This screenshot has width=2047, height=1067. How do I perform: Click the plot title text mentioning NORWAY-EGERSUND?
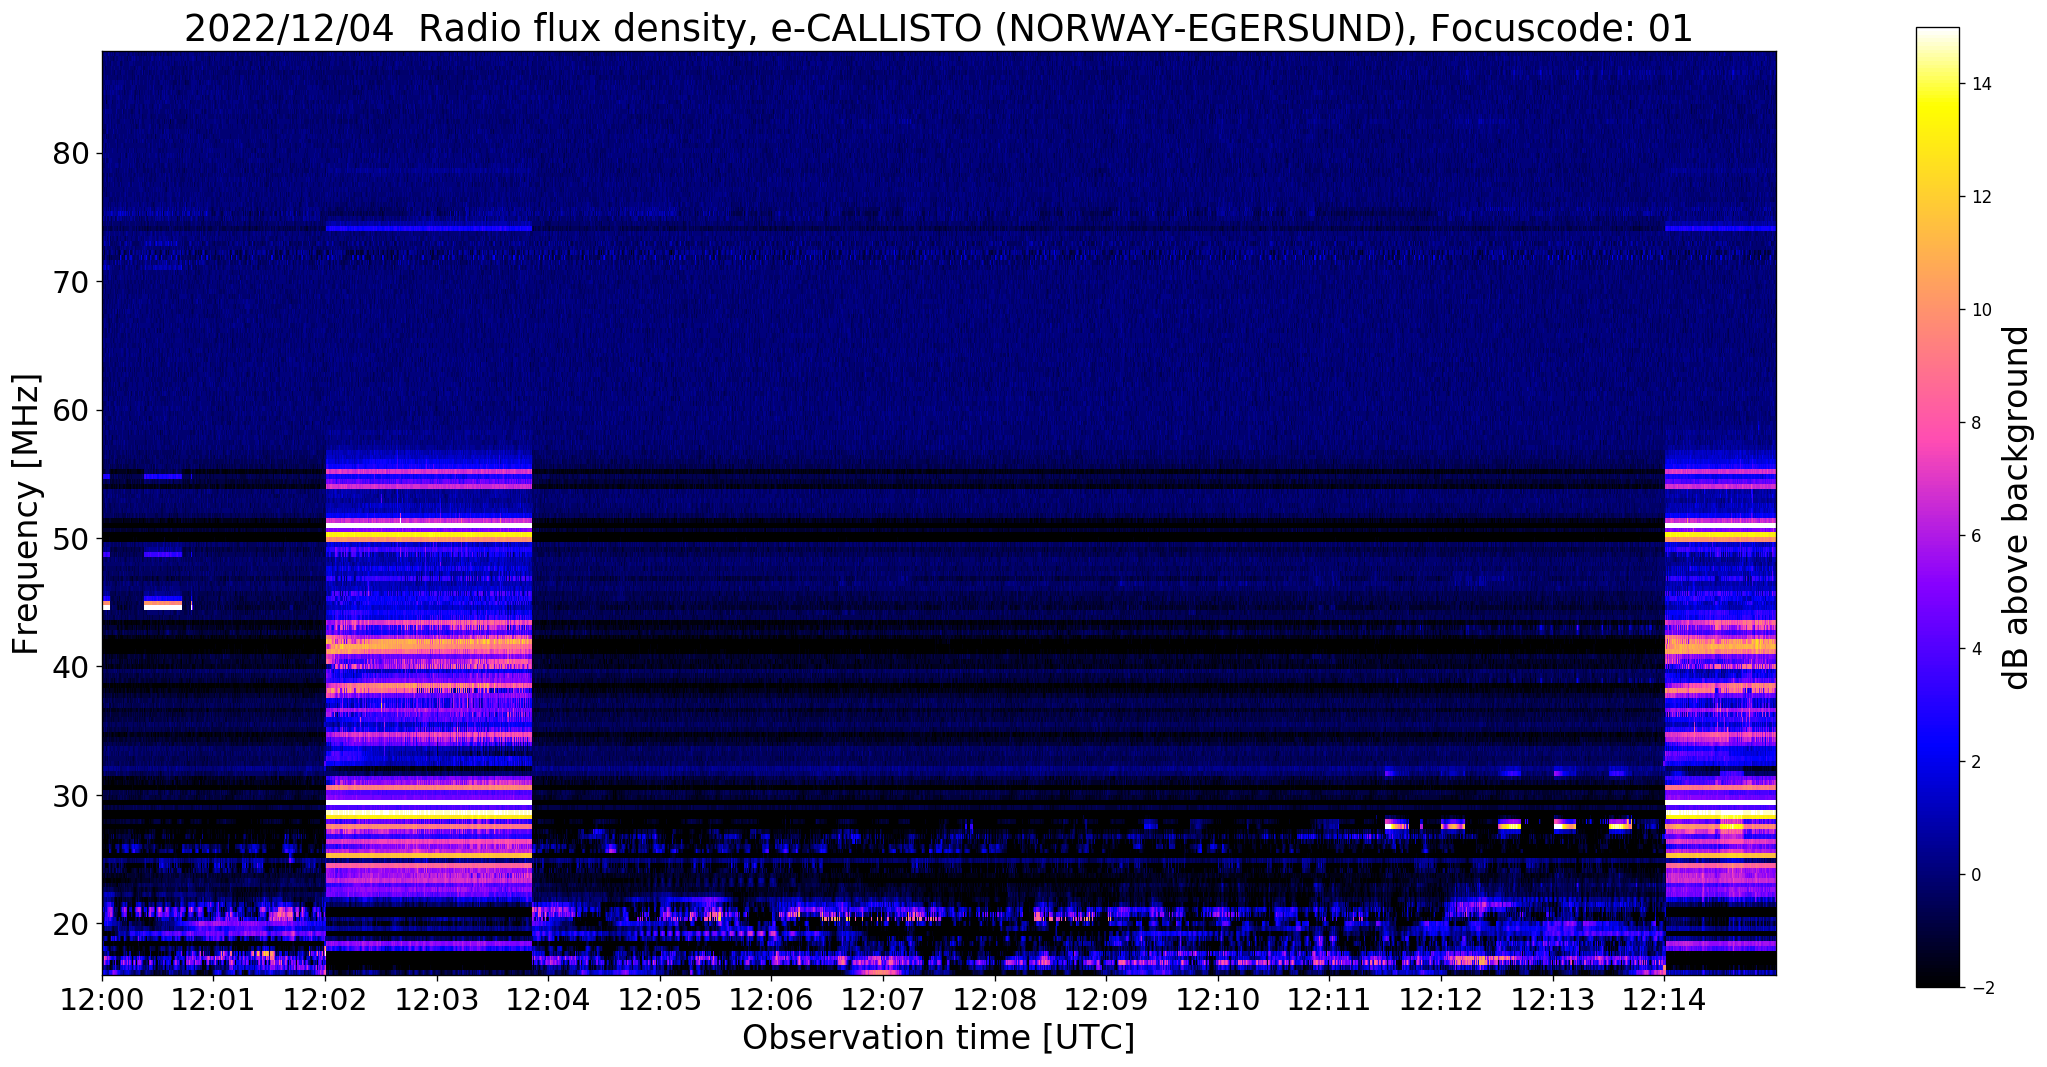938,28
